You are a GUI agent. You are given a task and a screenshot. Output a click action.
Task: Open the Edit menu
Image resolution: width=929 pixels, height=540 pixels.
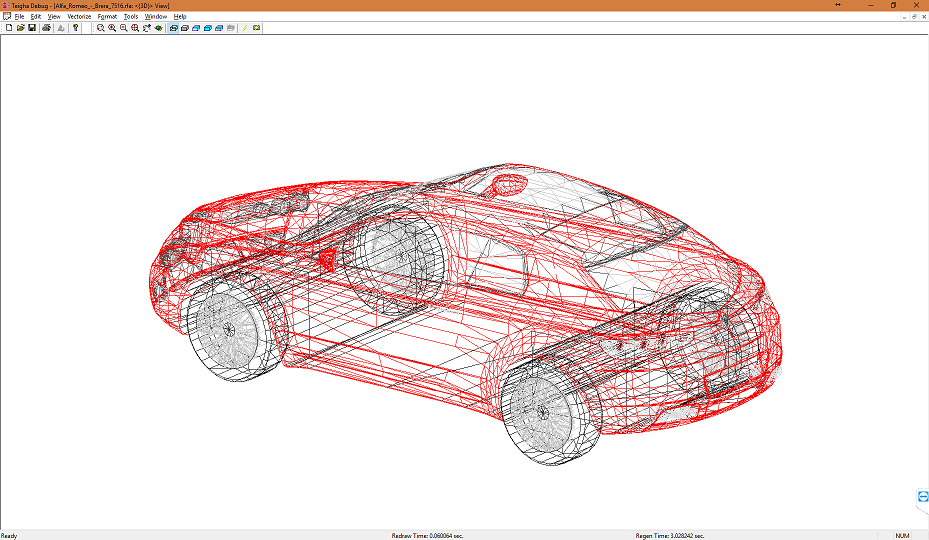pos(36,17)
